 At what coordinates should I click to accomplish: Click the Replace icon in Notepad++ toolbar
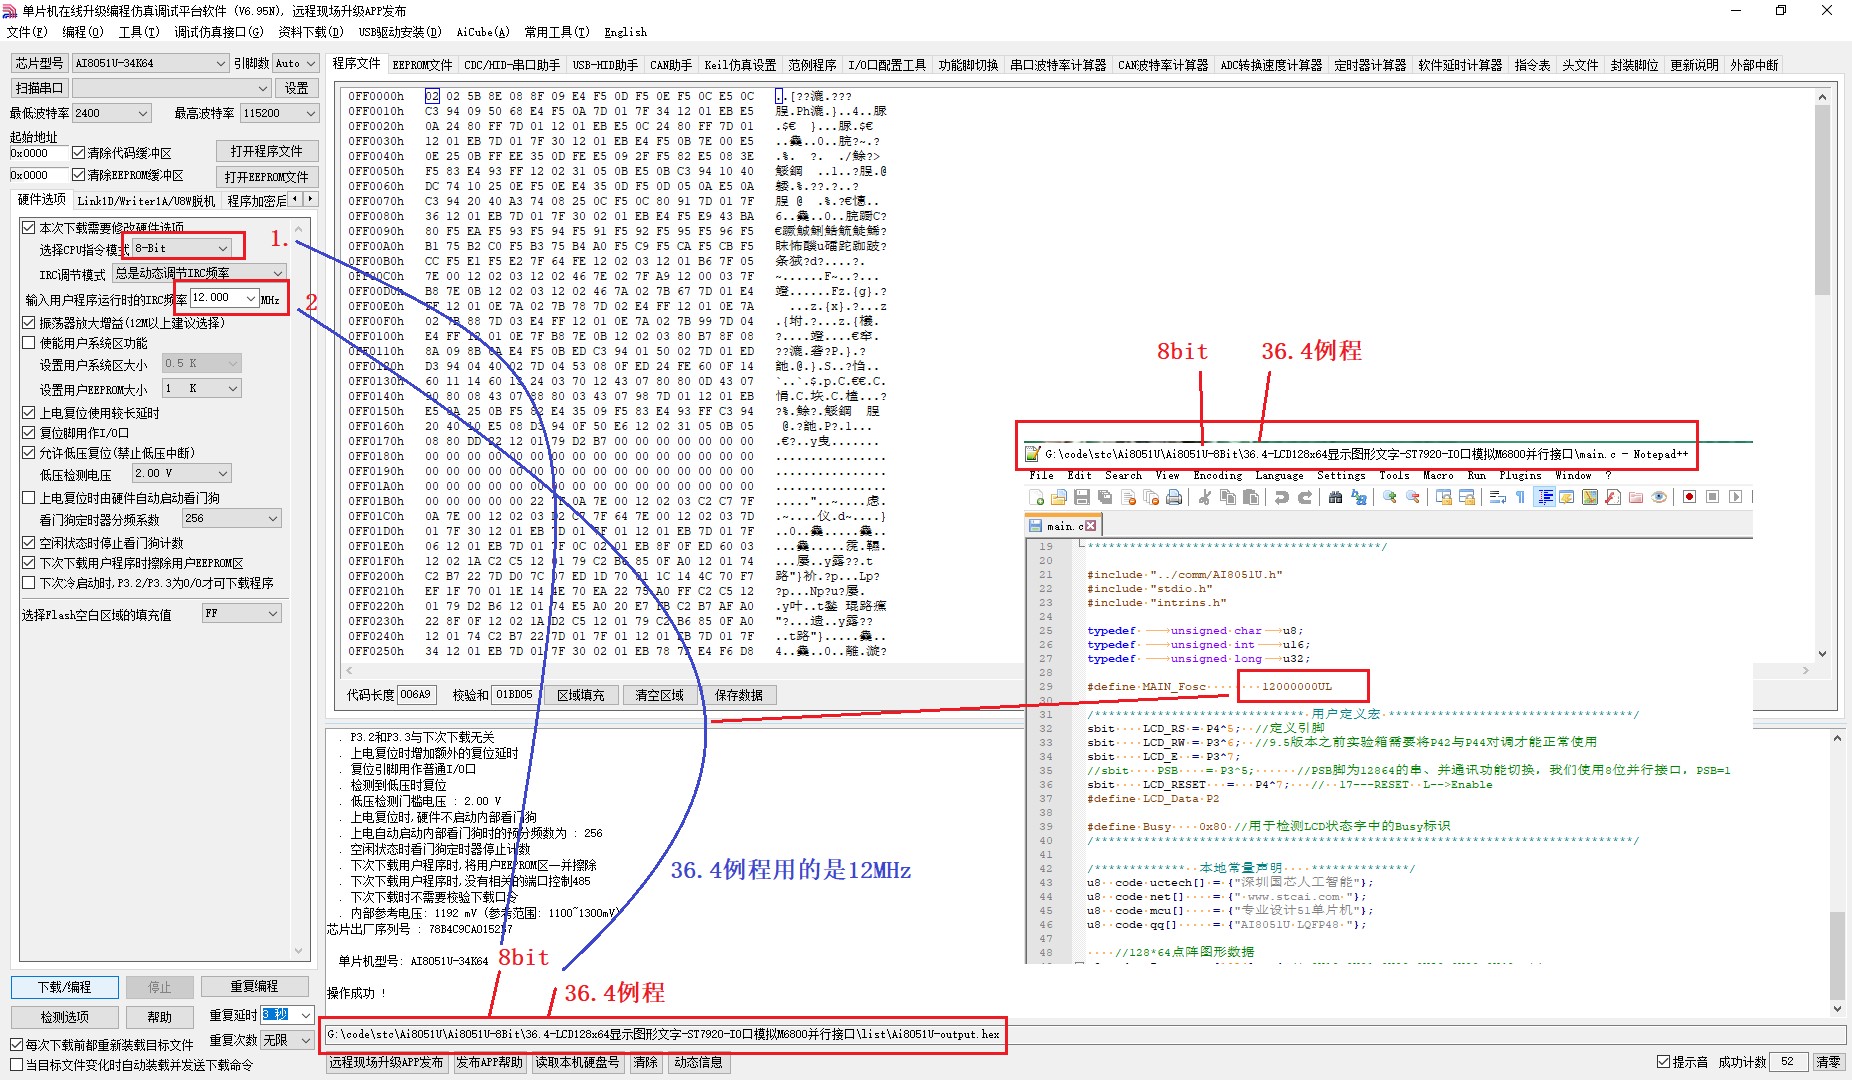1358,497
